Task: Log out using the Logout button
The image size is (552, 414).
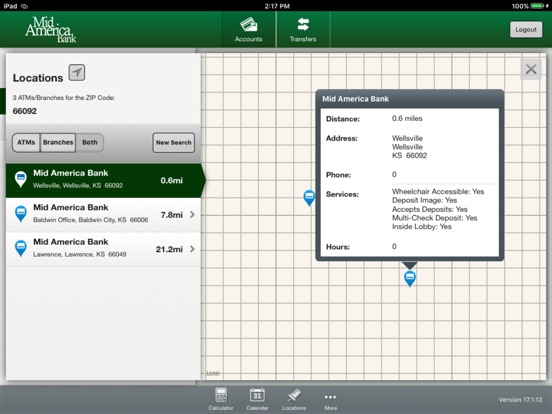Action: pos(526,30)
